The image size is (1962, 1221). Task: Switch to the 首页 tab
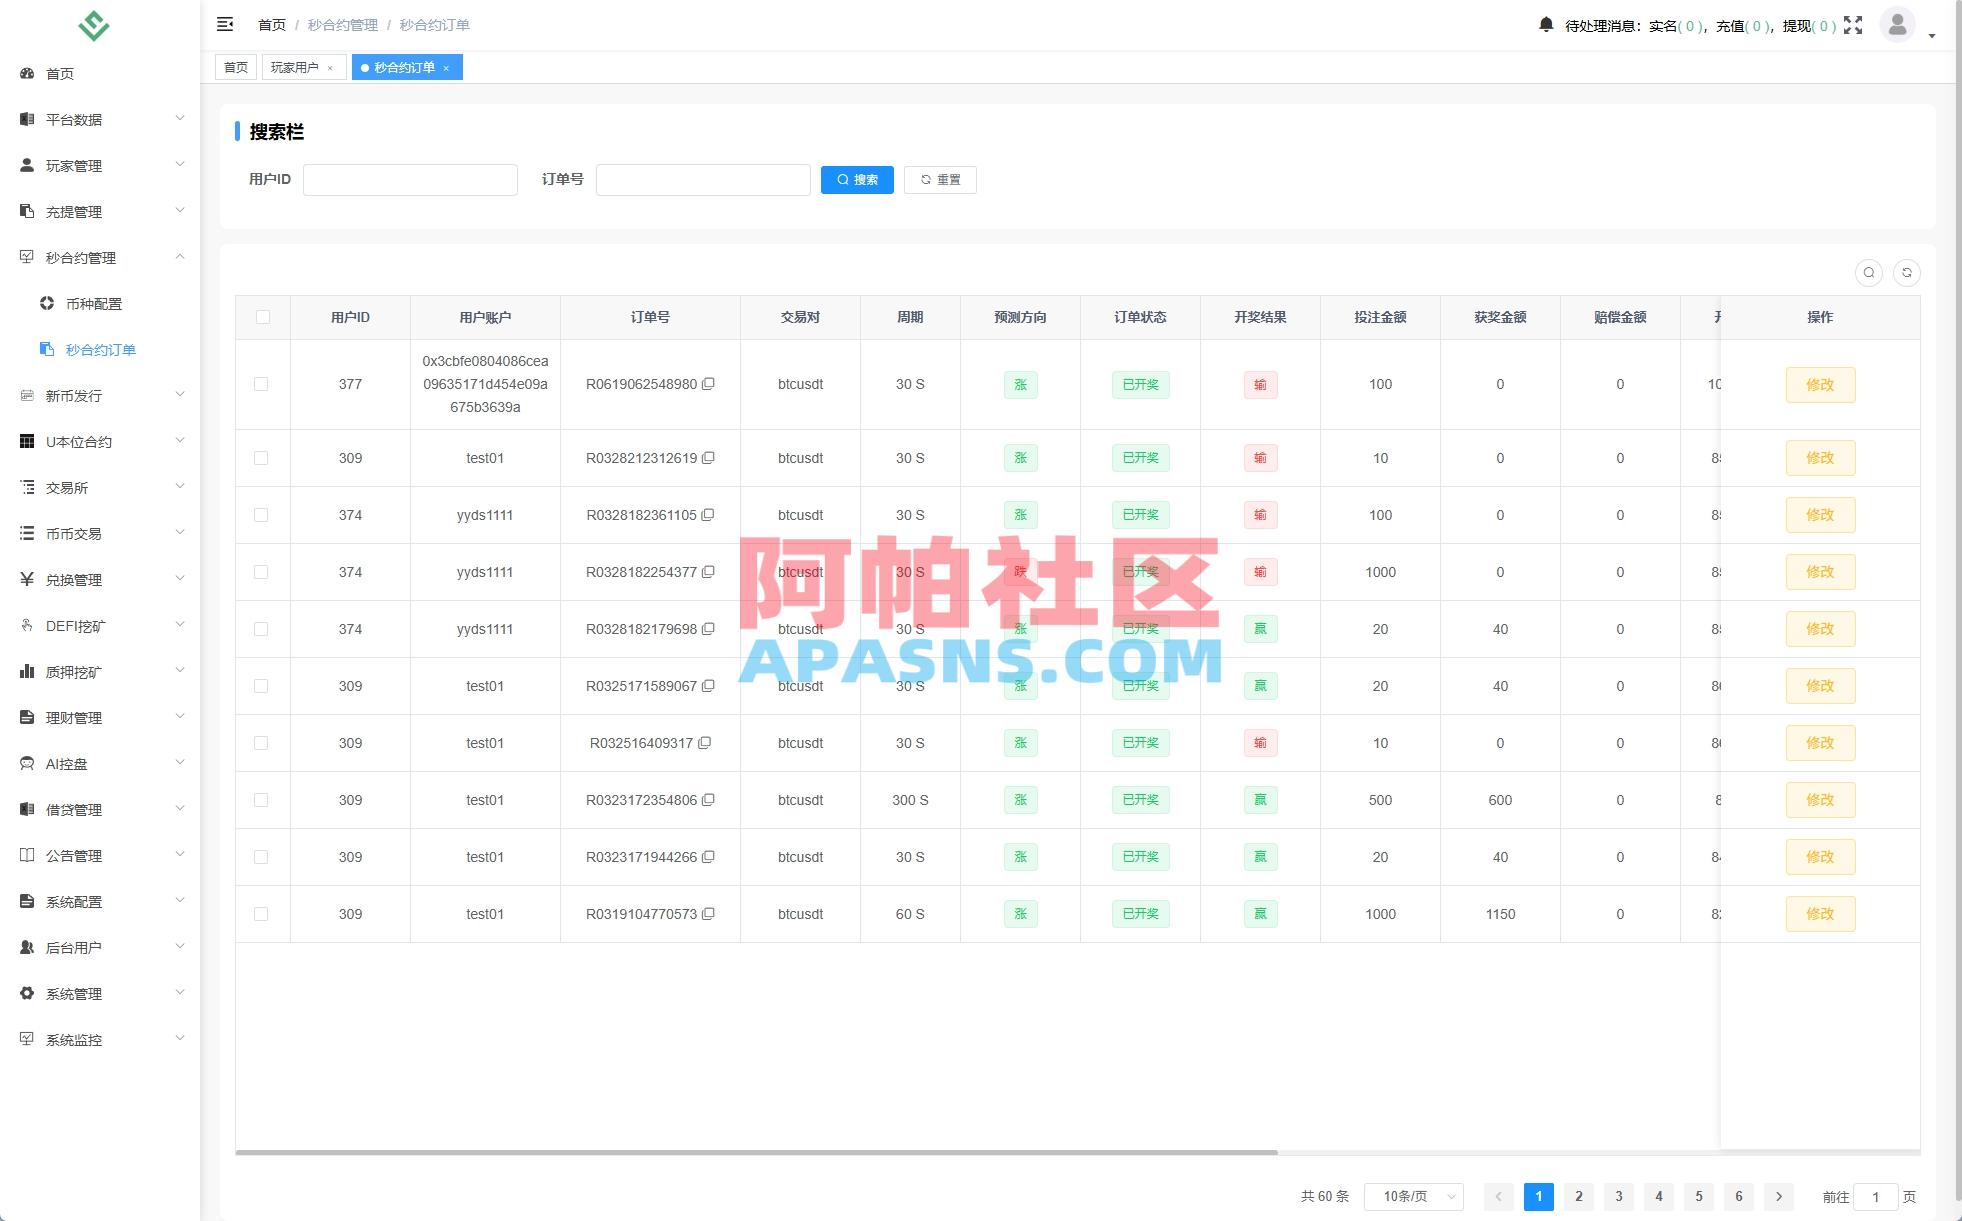coord(235,67)
